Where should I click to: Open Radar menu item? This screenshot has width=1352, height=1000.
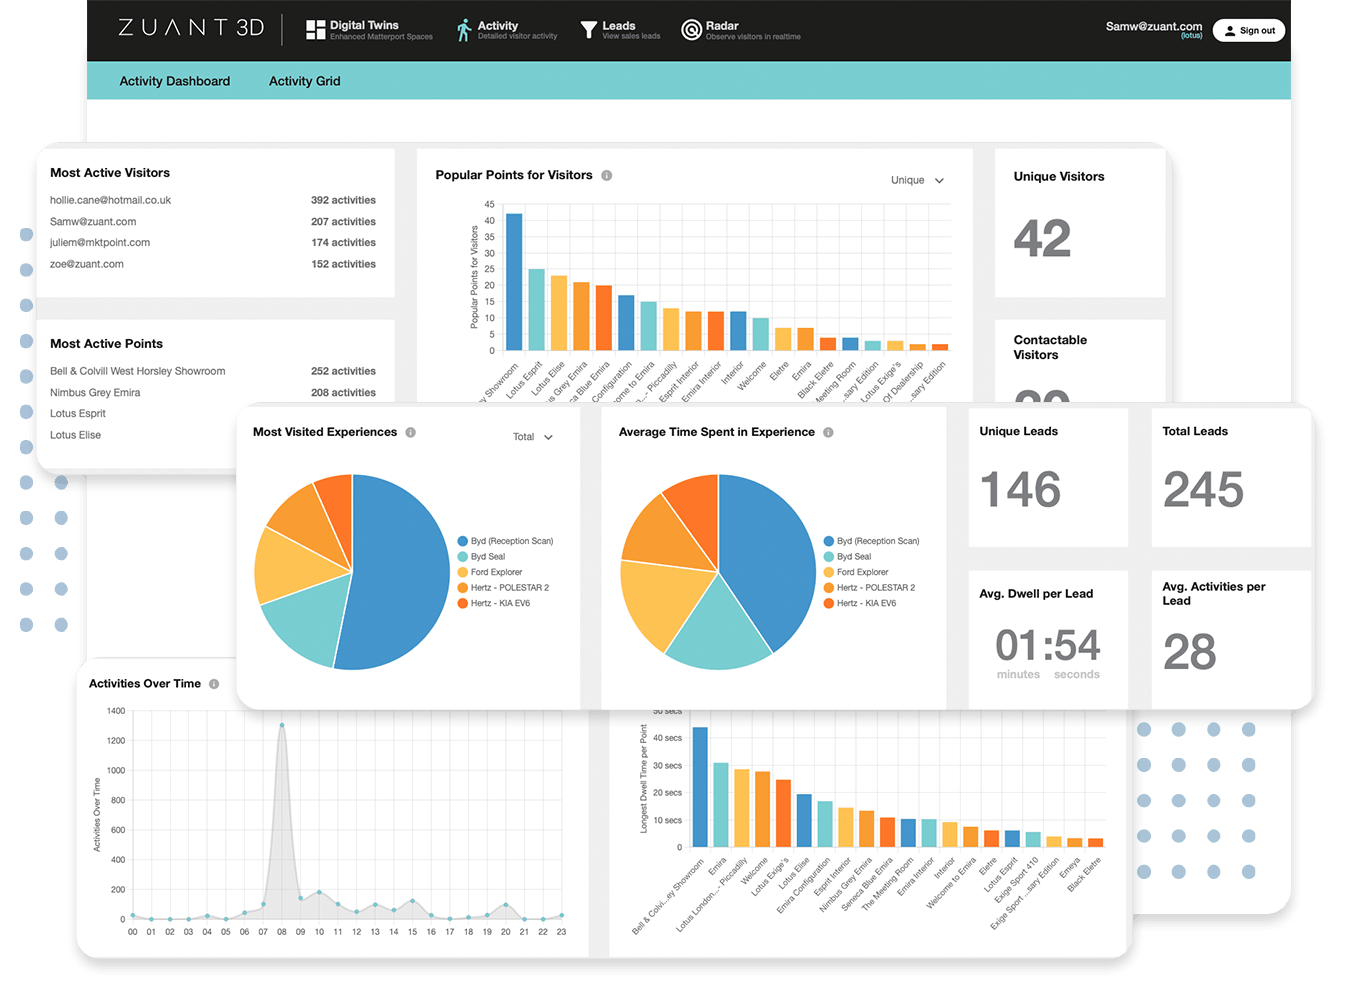741,30
